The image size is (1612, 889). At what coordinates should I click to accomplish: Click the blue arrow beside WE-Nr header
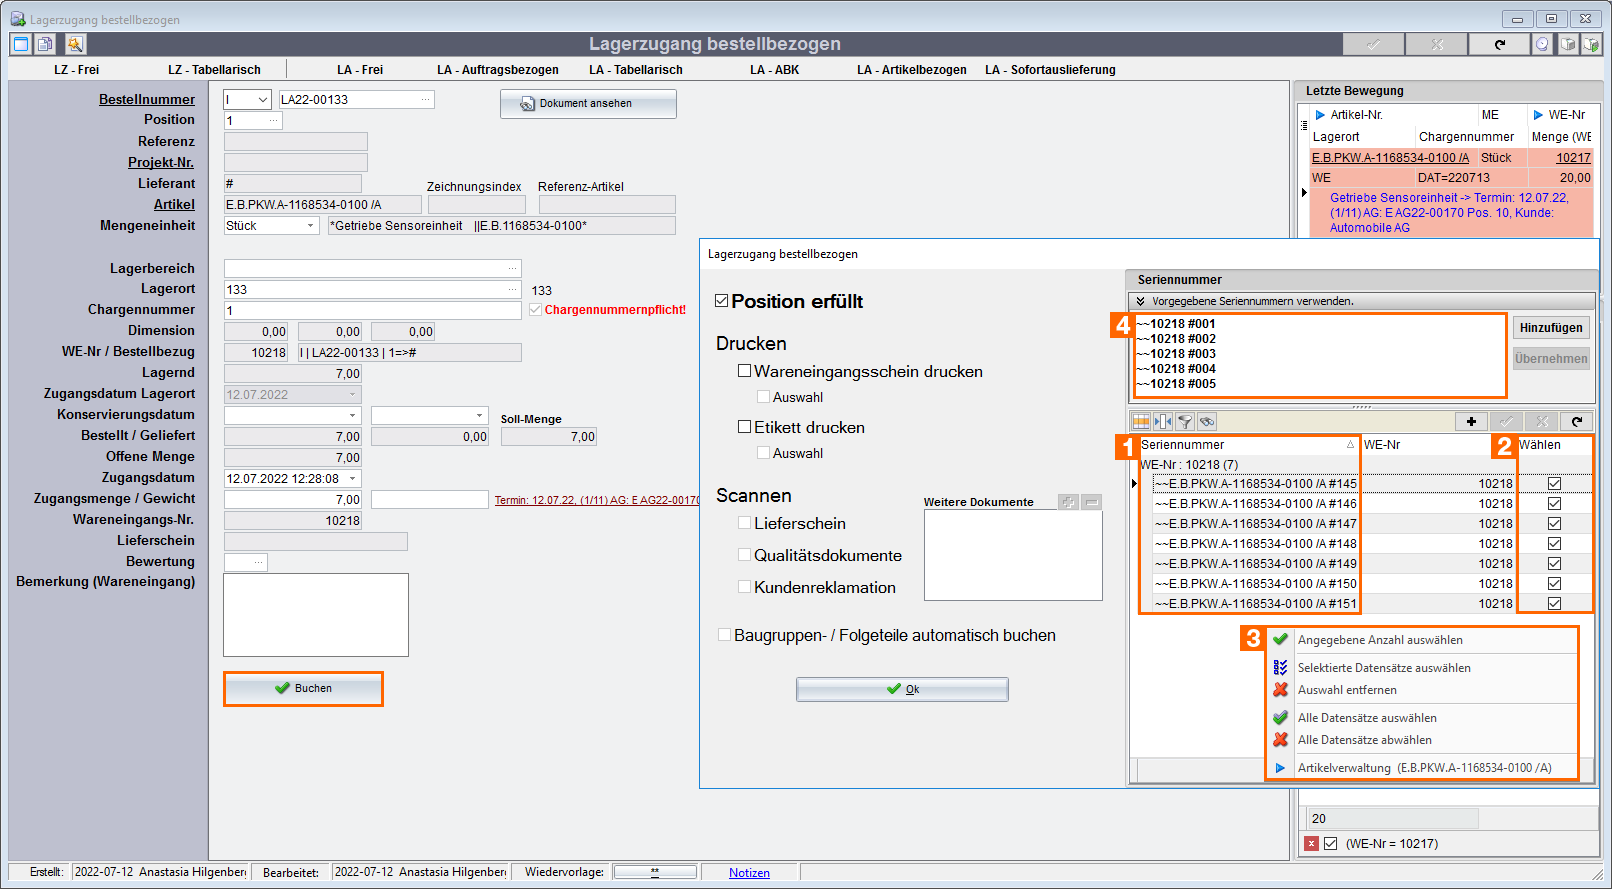(1538, 115)
